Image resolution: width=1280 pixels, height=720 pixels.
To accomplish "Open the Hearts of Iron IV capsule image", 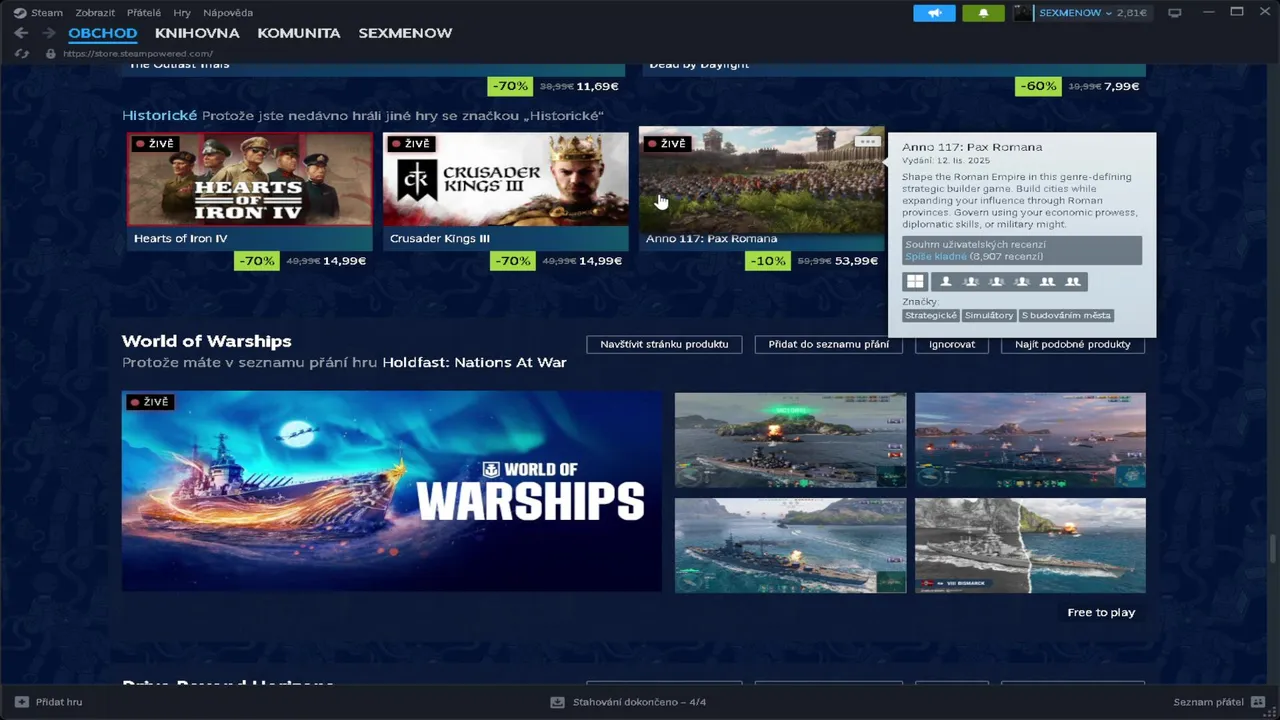I will [250, 180].
